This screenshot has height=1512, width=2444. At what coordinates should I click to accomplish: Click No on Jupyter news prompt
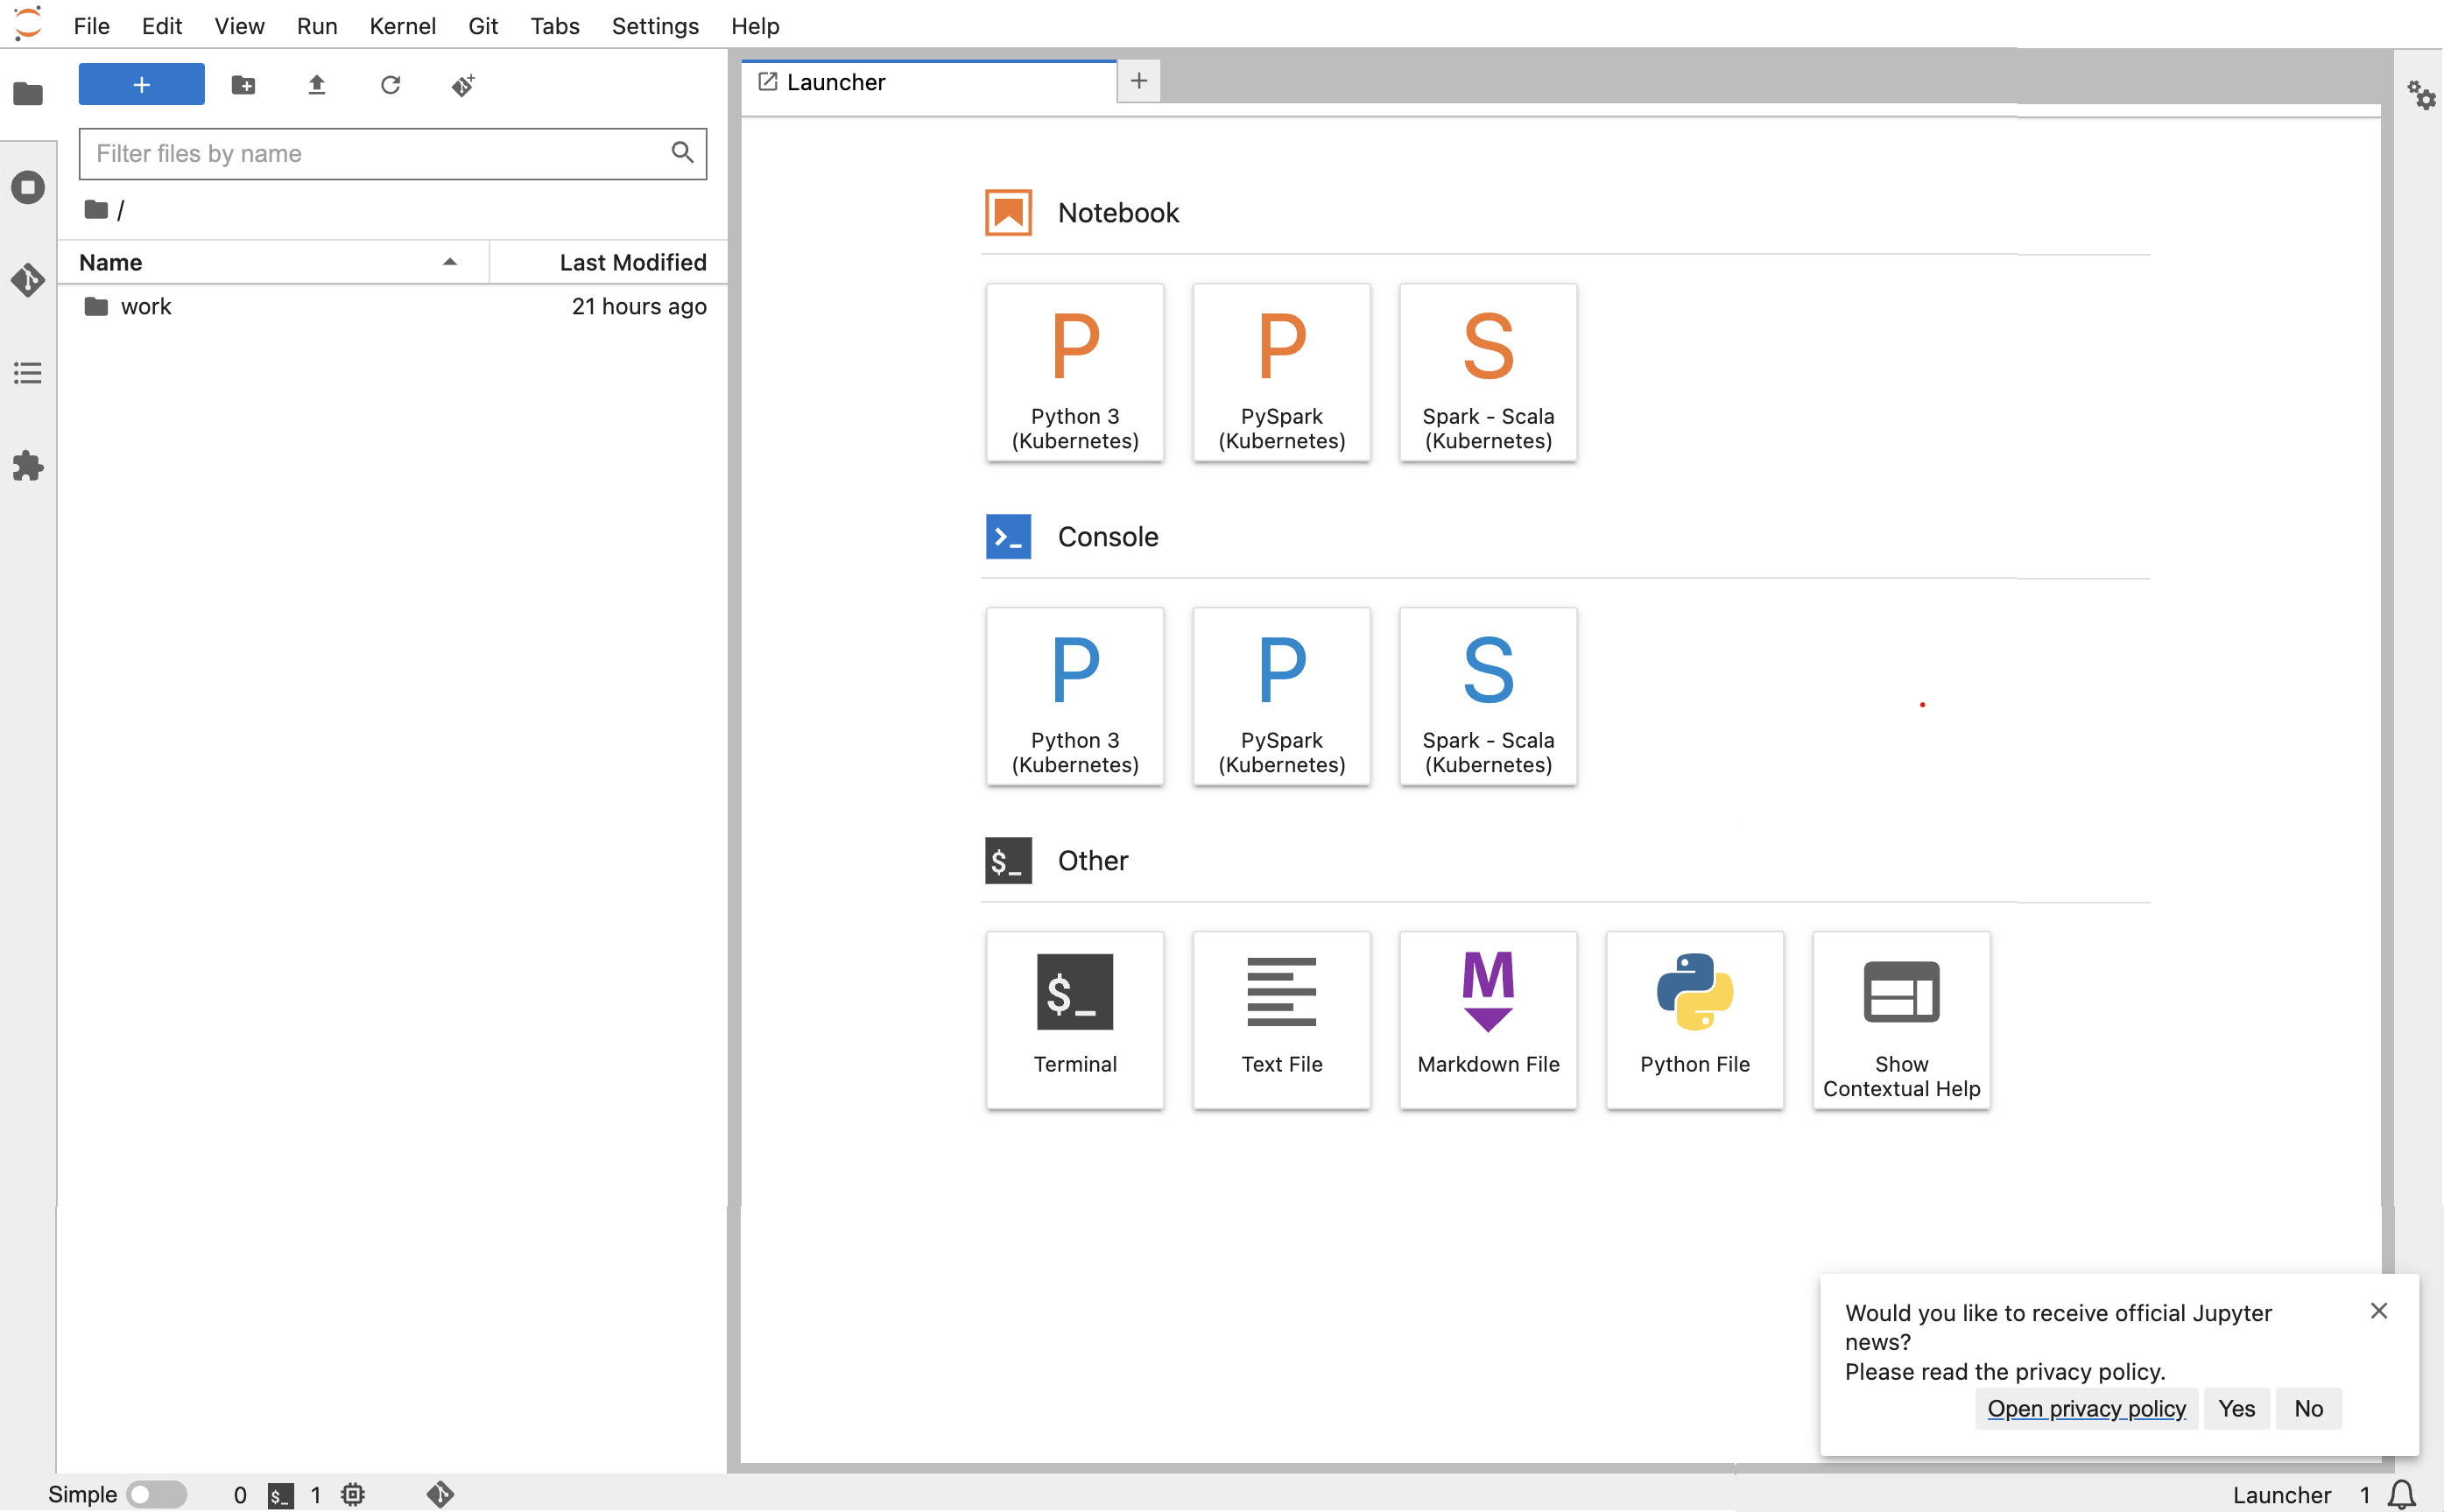tap(2308, 1407)
